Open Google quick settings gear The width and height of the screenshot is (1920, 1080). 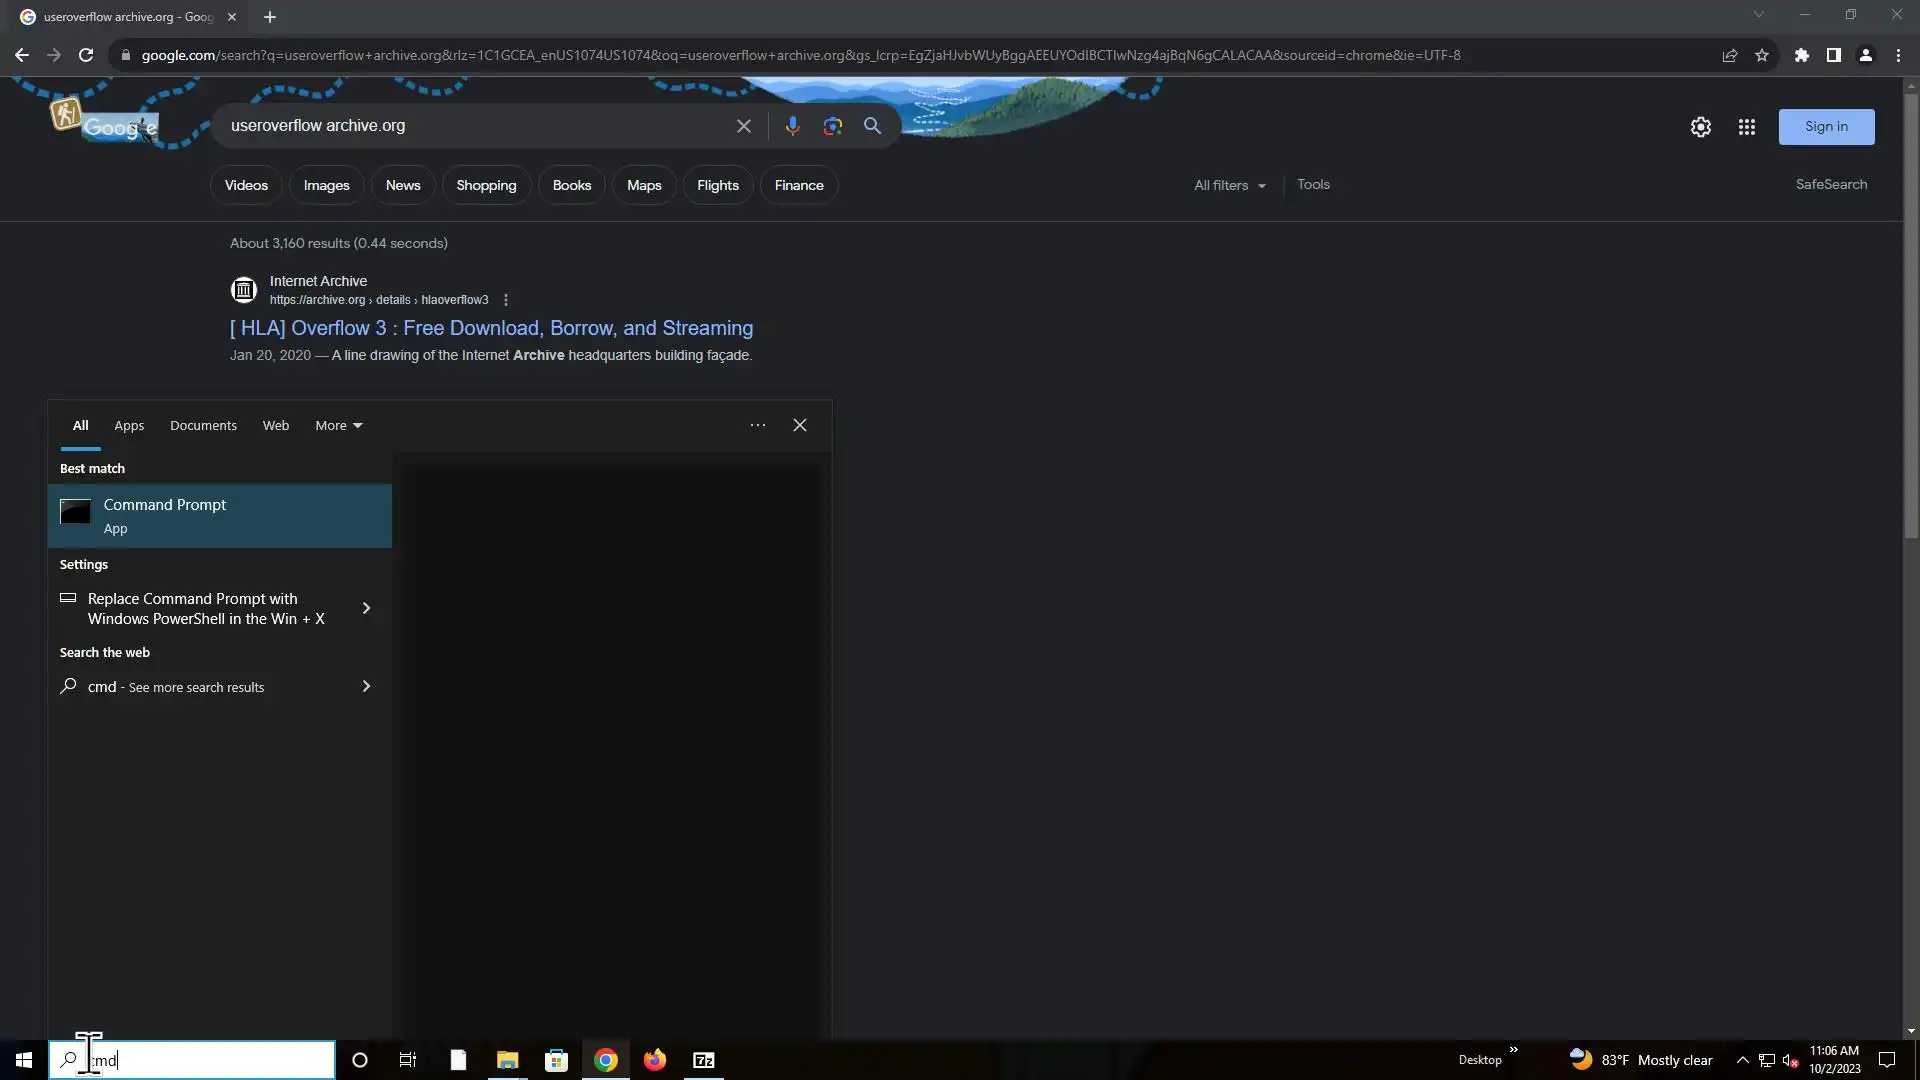coord(1700,127)
